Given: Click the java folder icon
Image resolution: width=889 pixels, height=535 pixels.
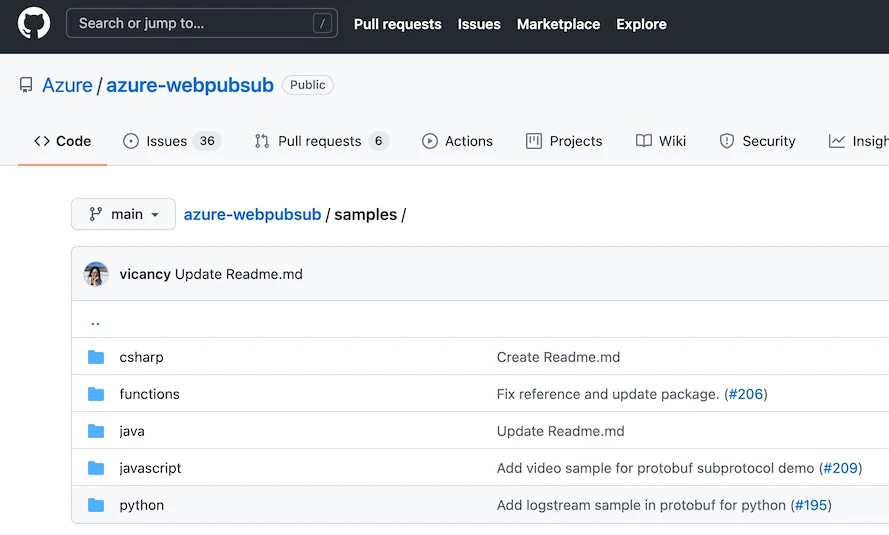Looking at the screenshot, I should [96, 431].
